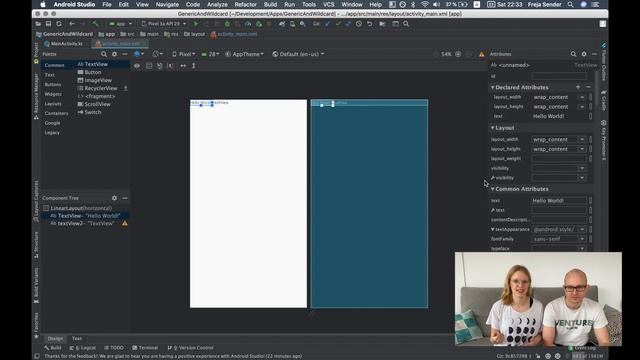The height and width of the screenshot is (360, 640).
Task: Click the search everywhere magnifier in toolbar
Action: point(406,24)
